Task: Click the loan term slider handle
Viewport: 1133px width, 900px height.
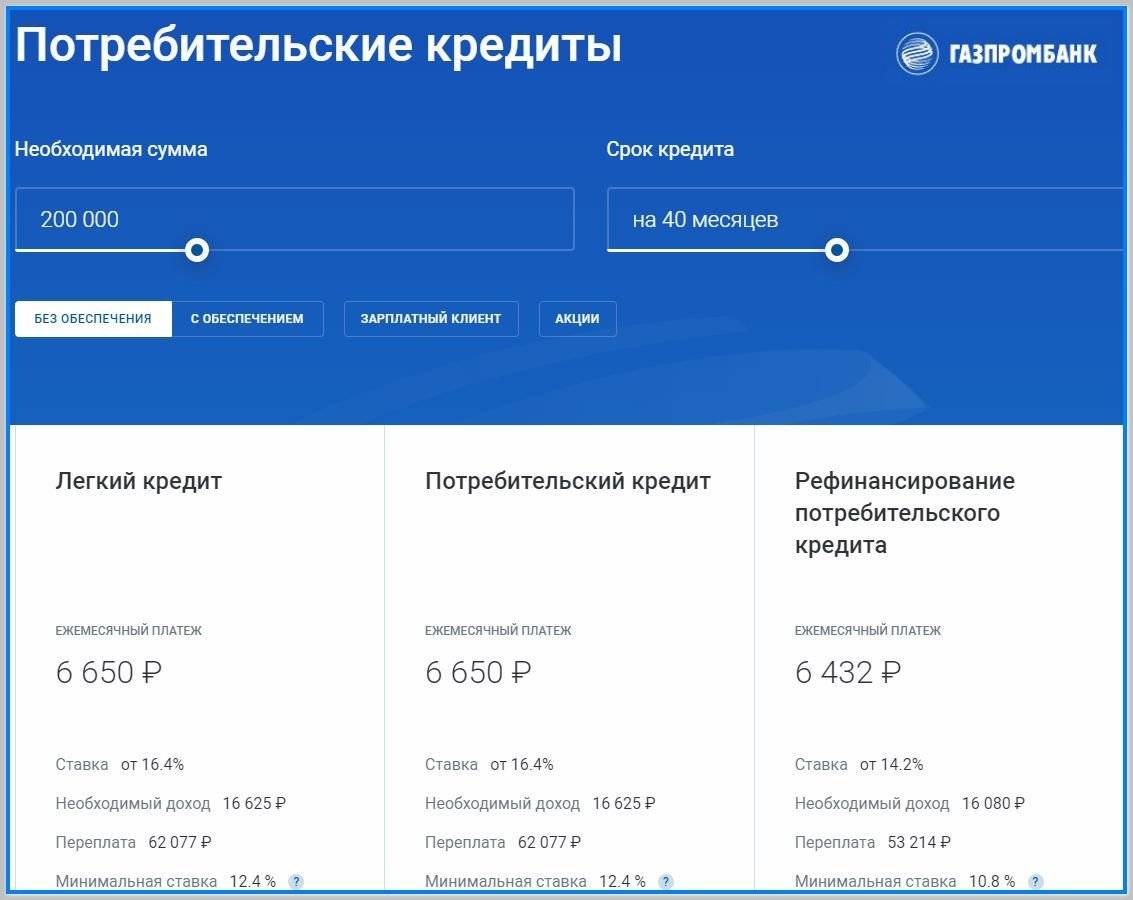Action: coord(837,249)
